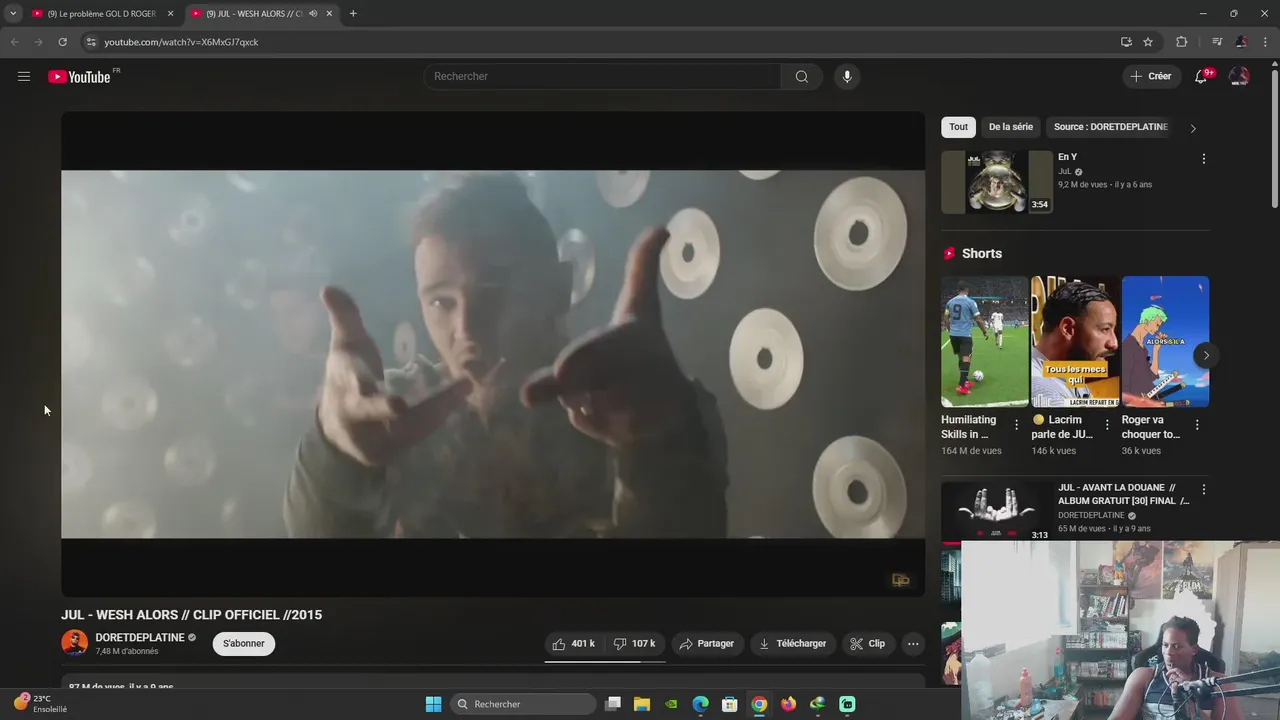Image resolution: width=1280 pixels, height=720 pixels.
Task: Open Chrome extensions puzzle icon
Action: tap(1182, 42)
